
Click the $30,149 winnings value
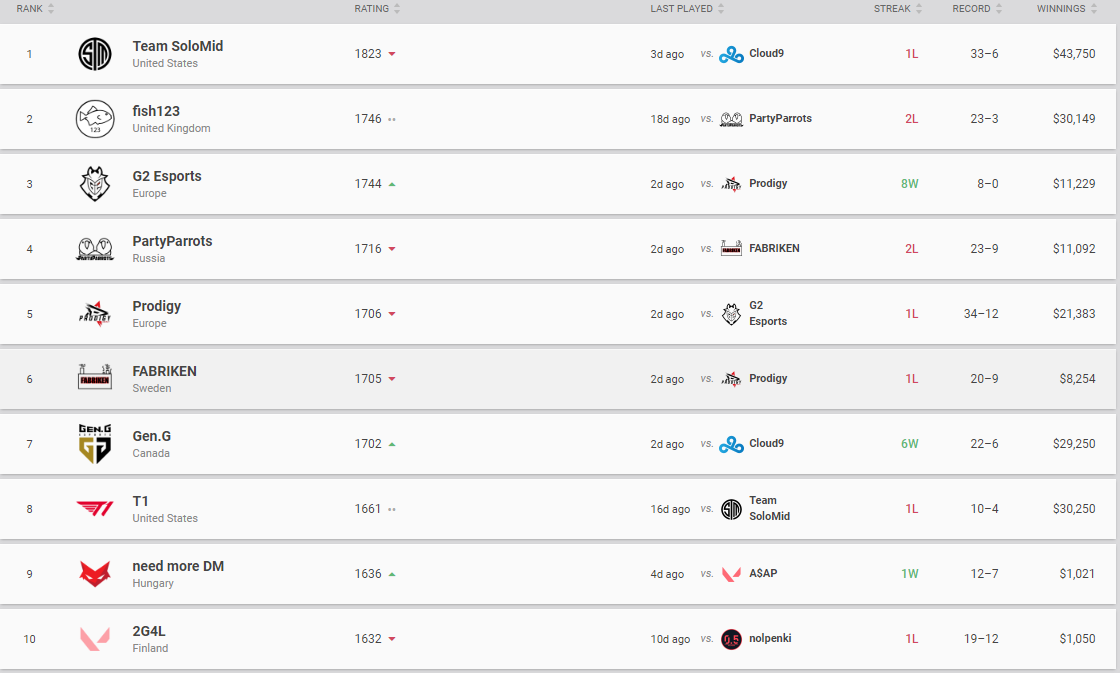[x=1074, y=119]
